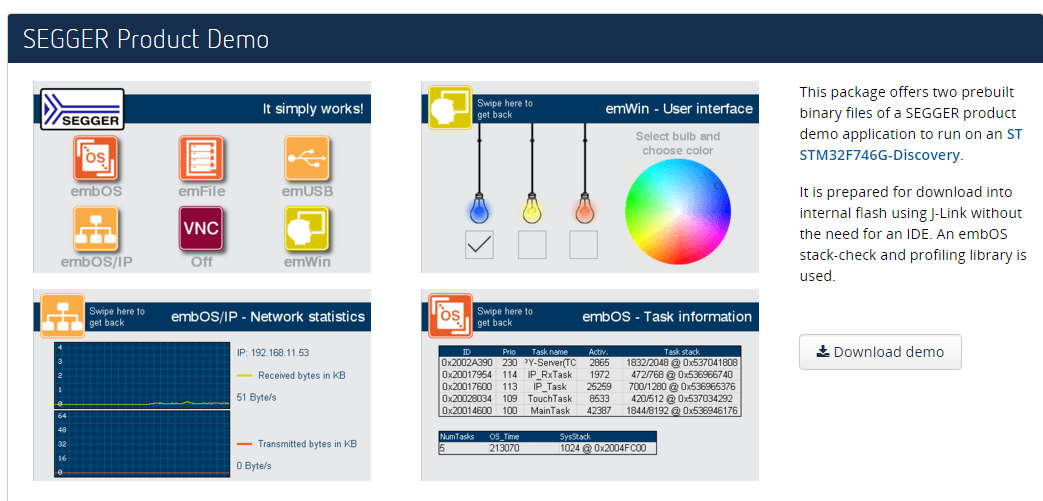This screenshot has height=501, width=1043.
Task: Click the received bytes graph
Action: click(142, 376)
